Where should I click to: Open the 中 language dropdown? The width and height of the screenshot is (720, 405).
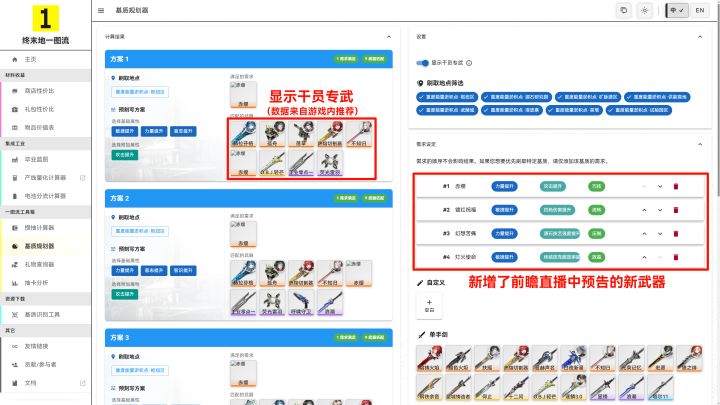[677, 10]
